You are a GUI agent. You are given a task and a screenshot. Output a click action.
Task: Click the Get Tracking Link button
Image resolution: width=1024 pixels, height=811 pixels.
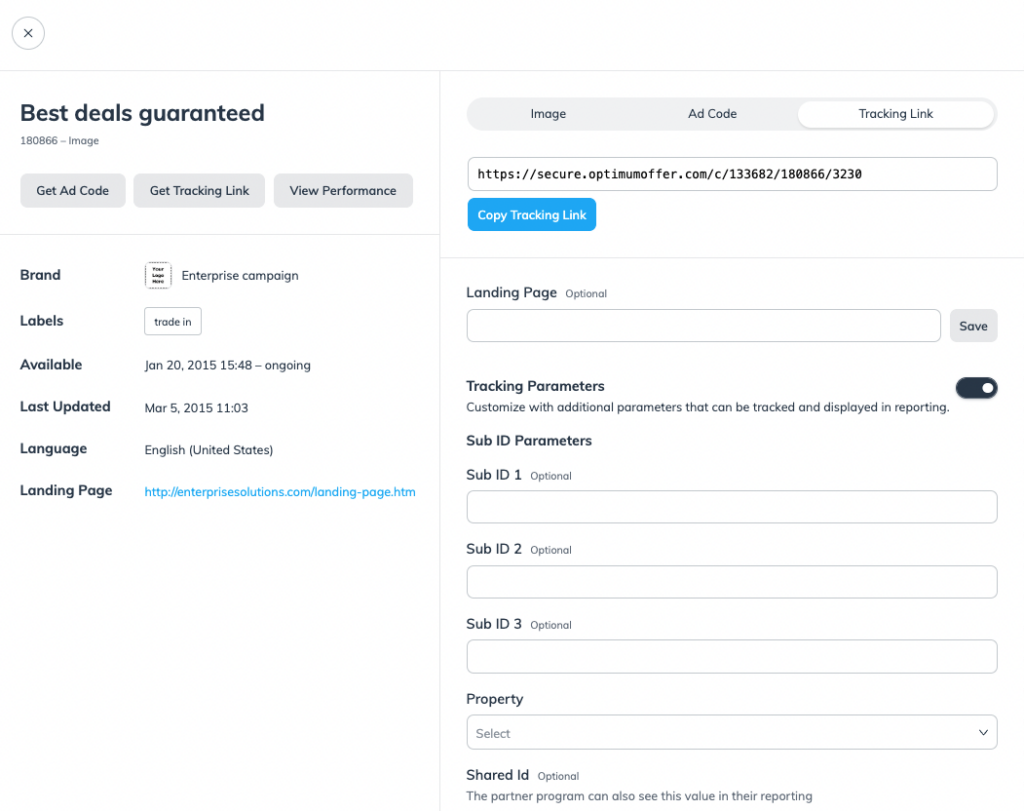coord(199,191)
